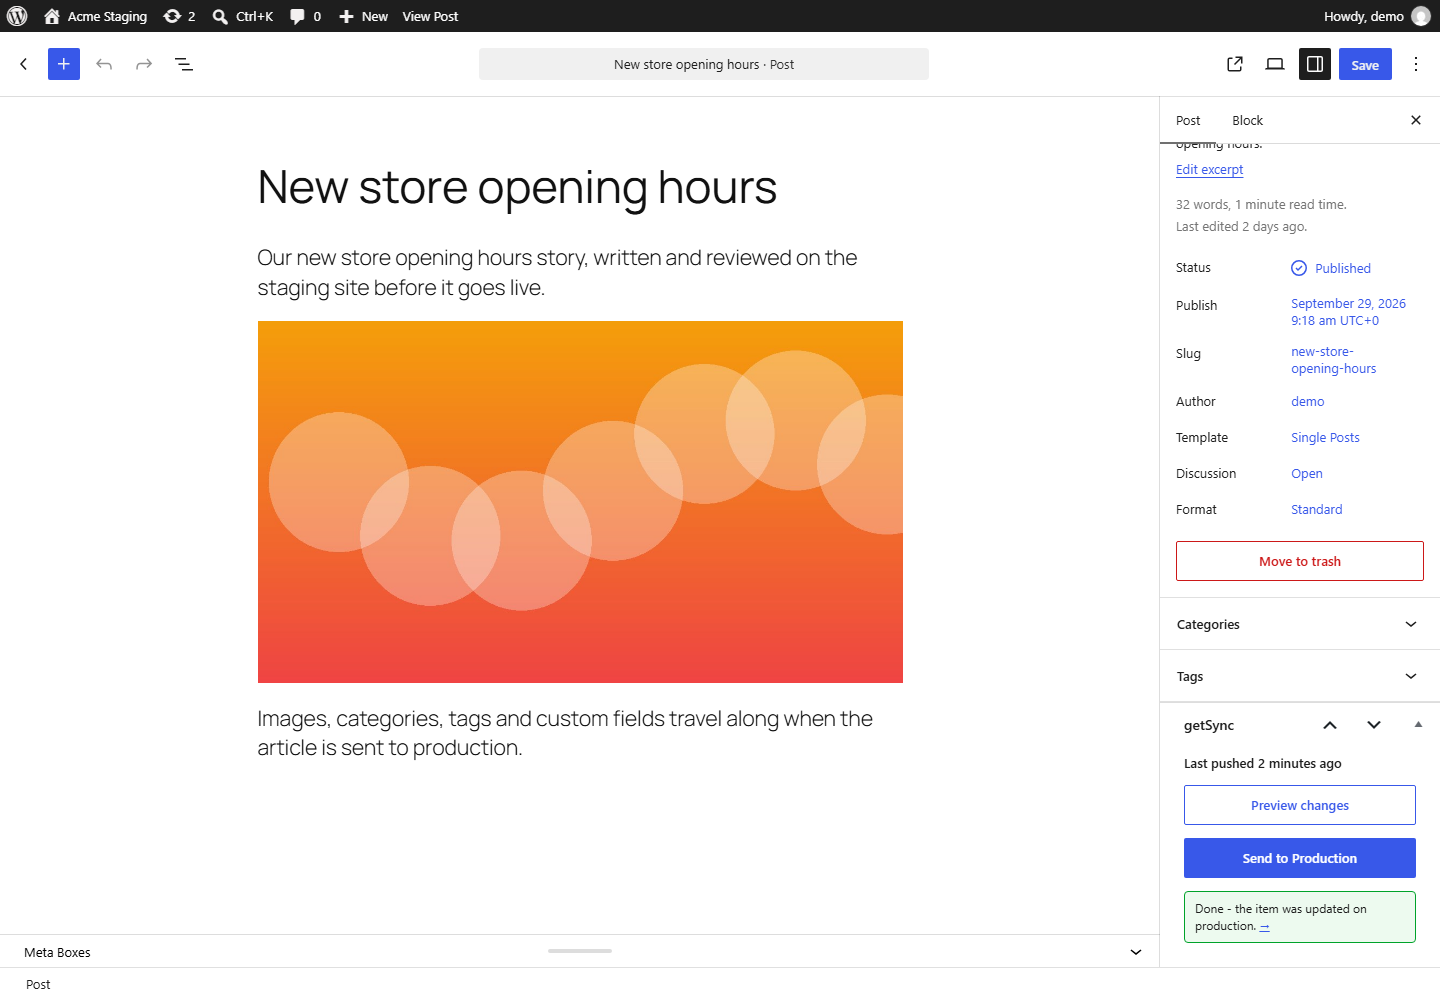Move the post to trash
The image size is (1440, 1000).
[1300, 561]
